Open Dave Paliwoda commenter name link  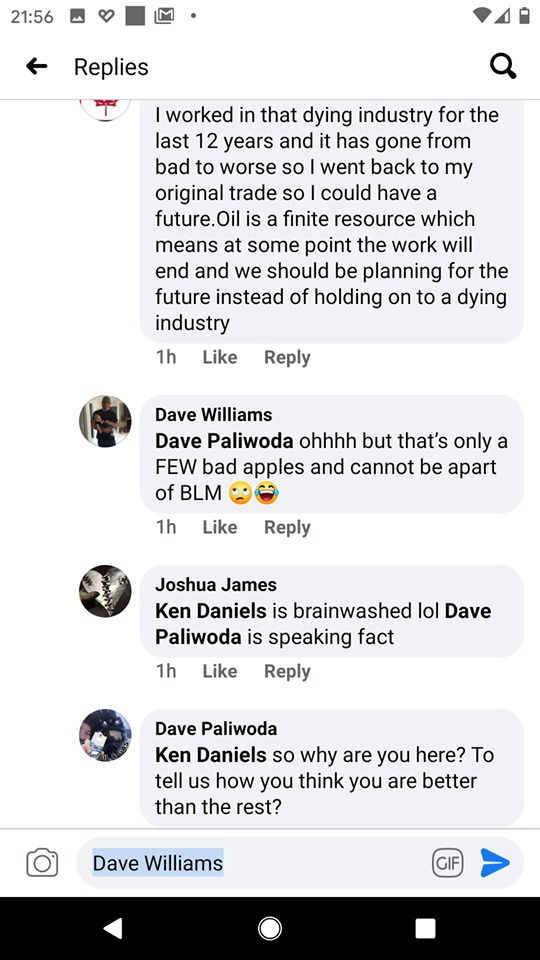click(216, 729)
